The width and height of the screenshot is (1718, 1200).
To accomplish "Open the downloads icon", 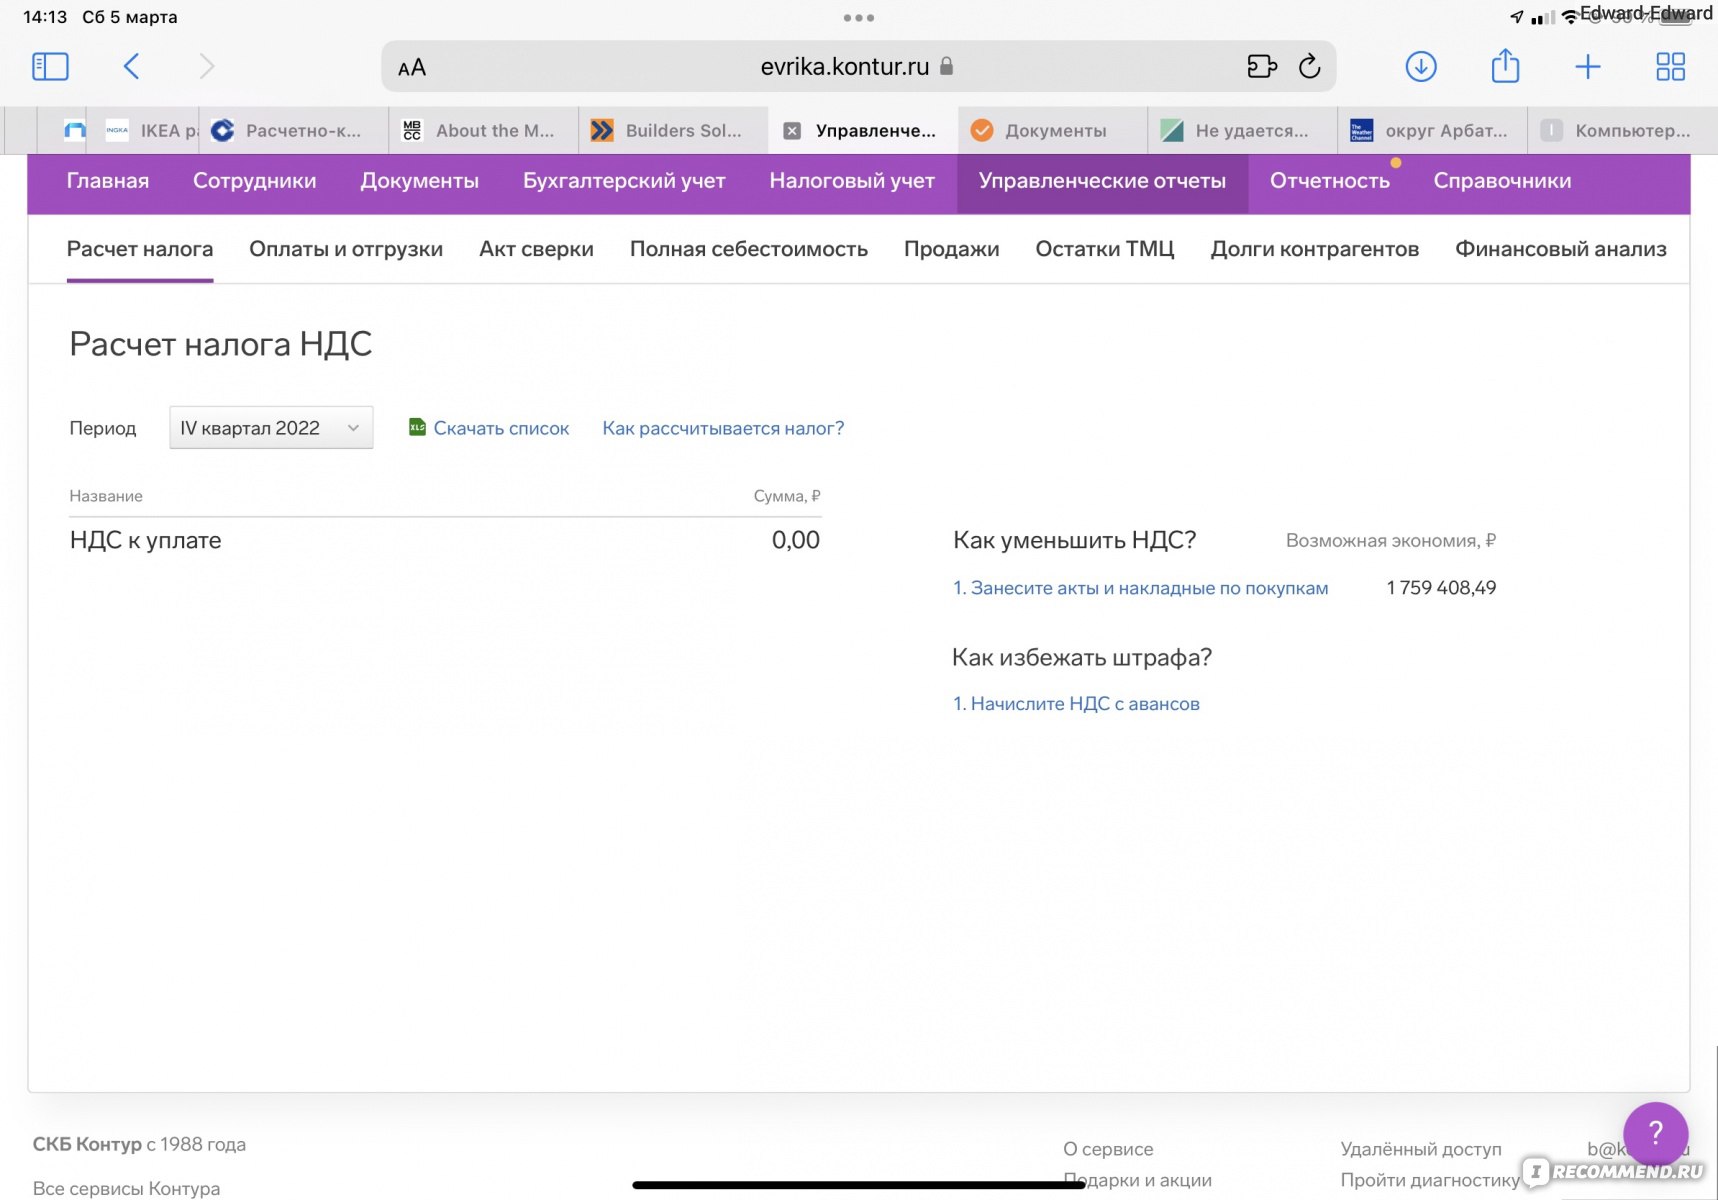I will [x=1421, y=67].
